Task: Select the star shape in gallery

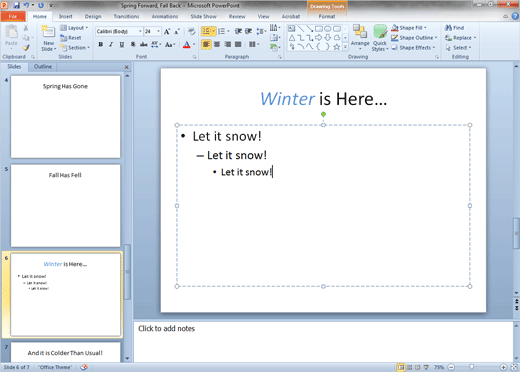Action: [337, 47]
